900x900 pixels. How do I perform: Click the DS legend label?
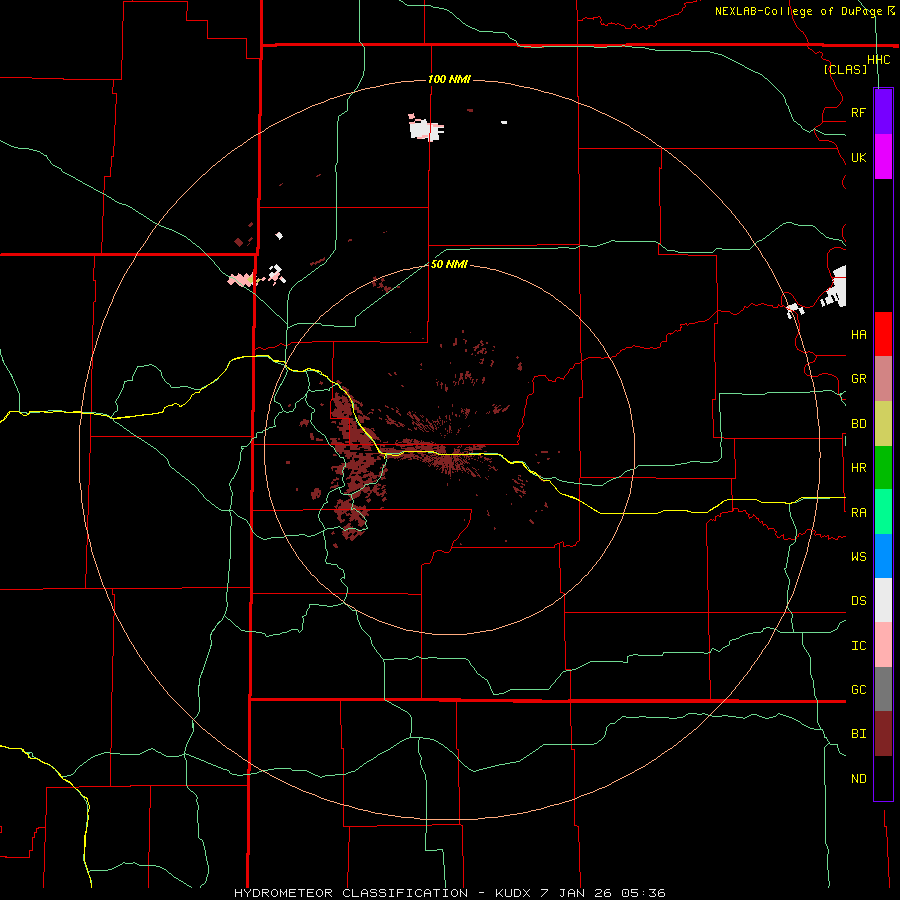click(x=859, y=600)
